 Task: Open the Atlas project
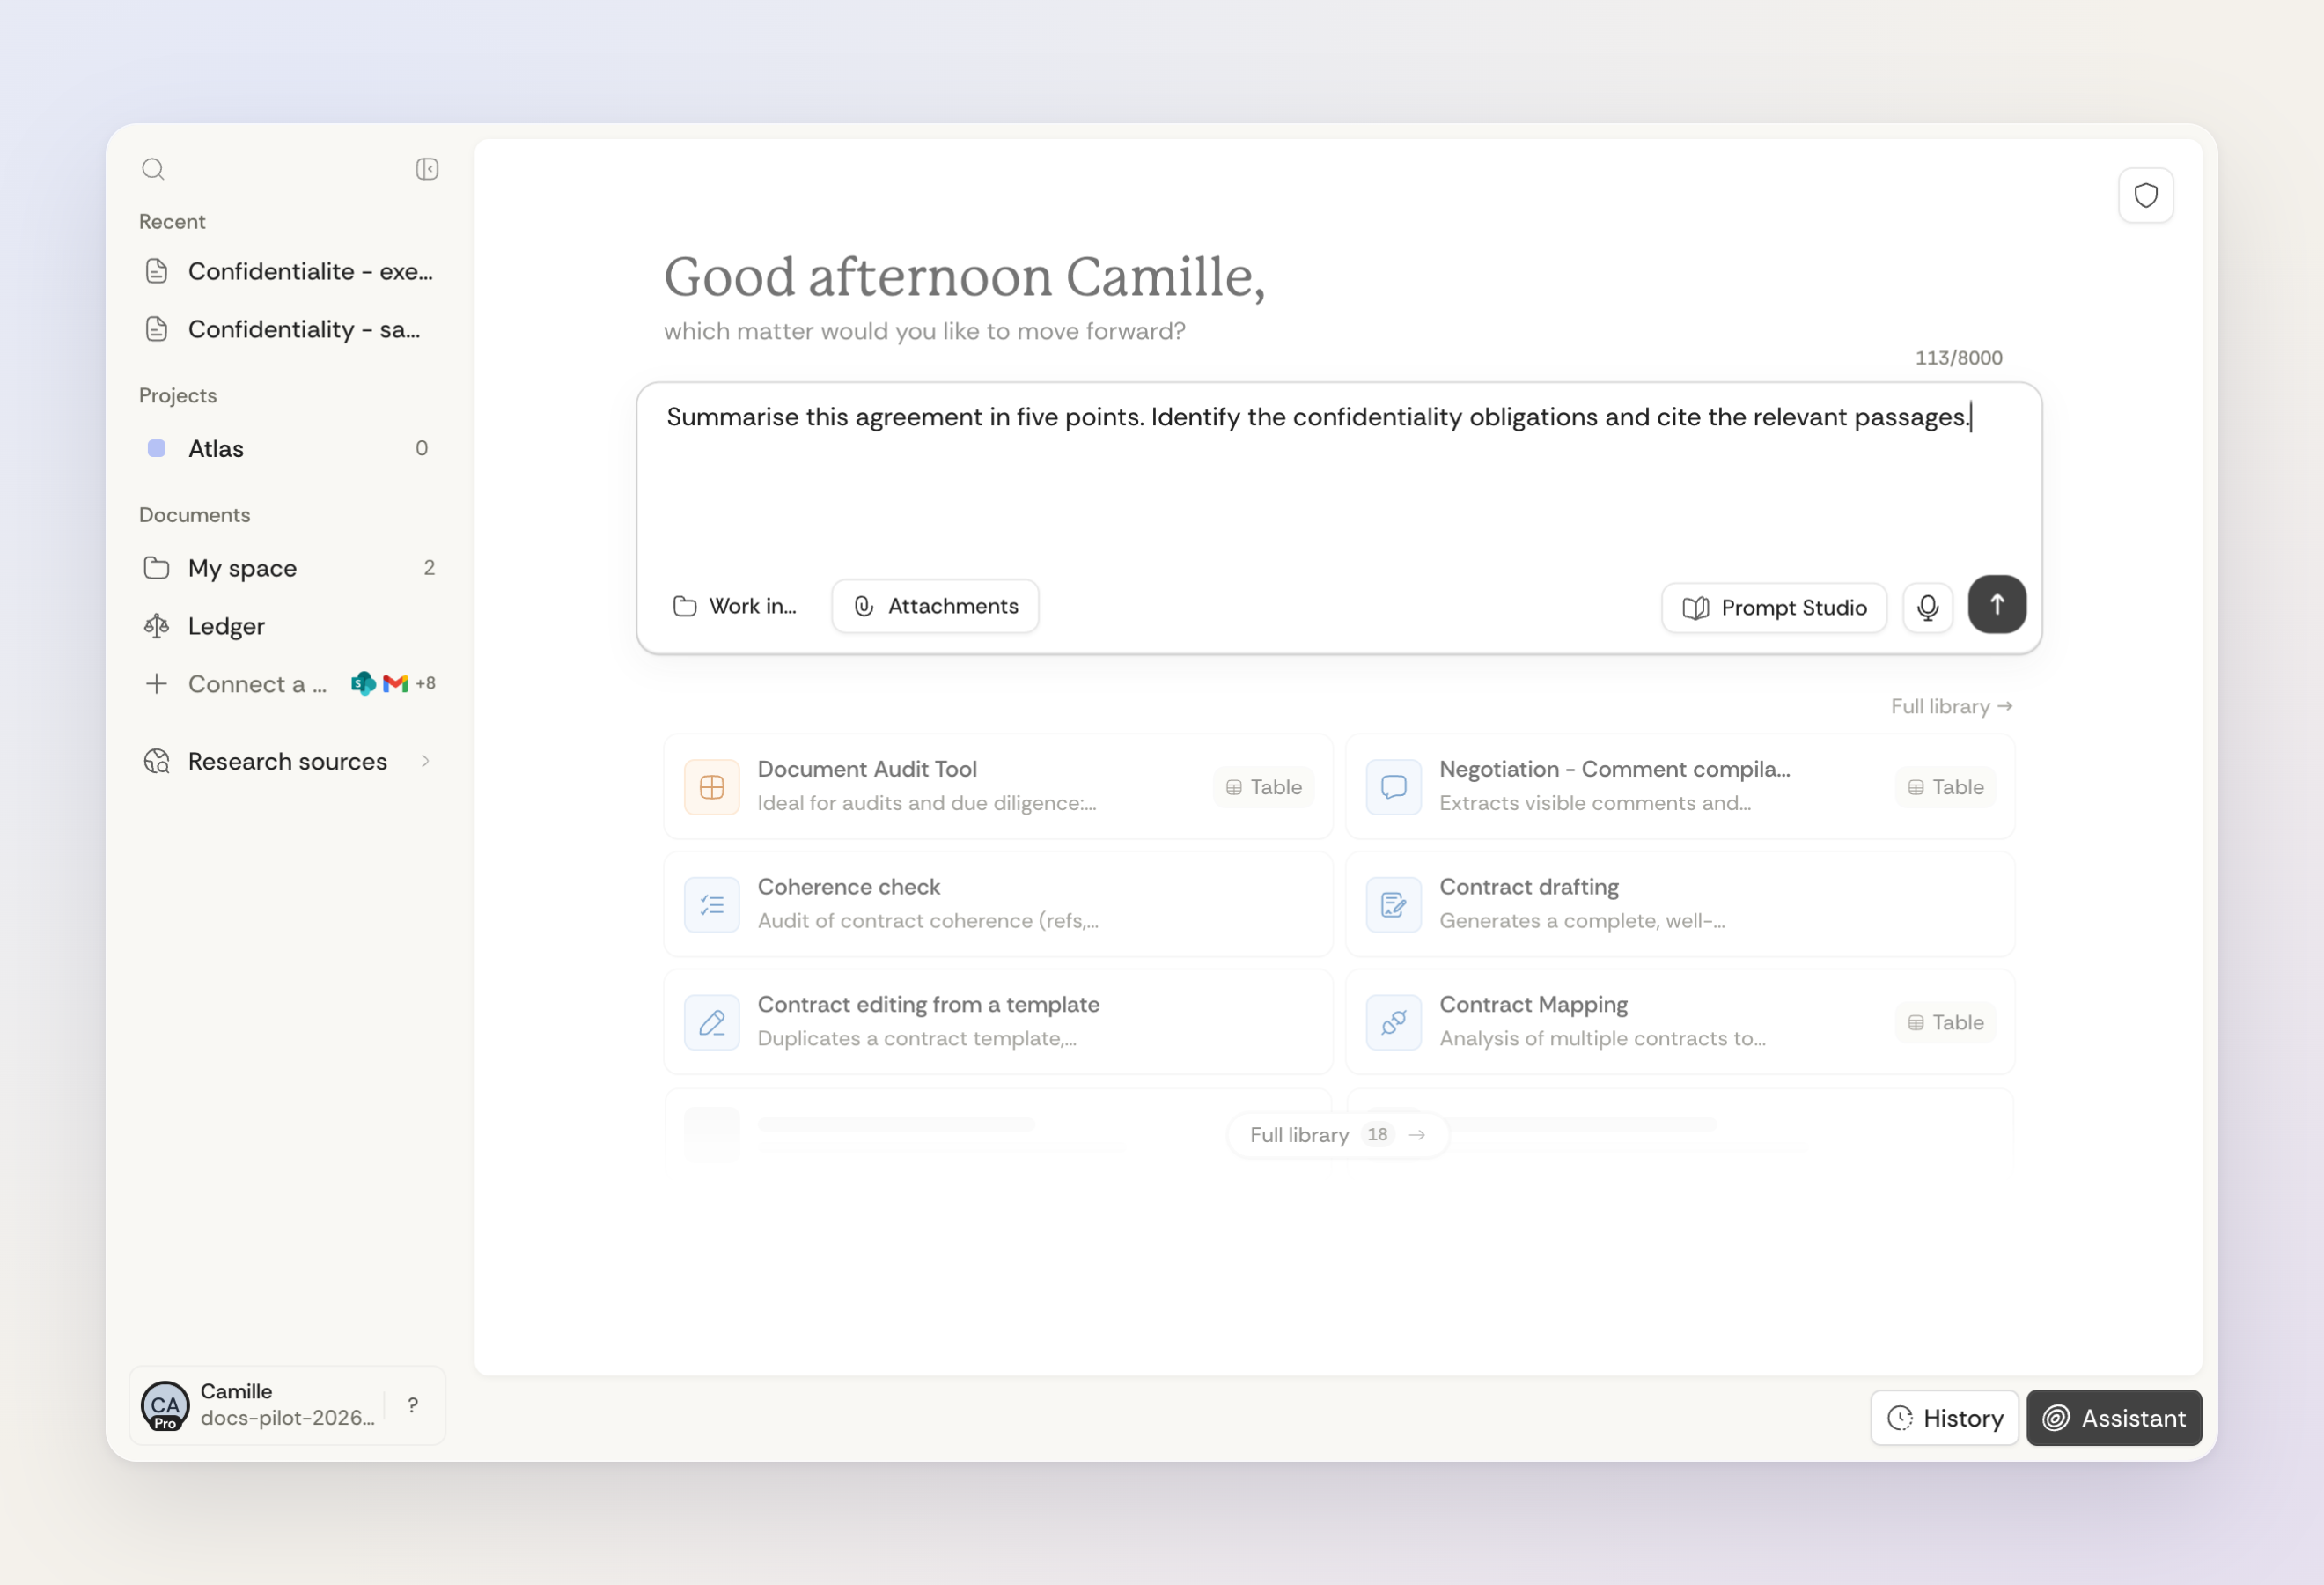coord(289,448)
